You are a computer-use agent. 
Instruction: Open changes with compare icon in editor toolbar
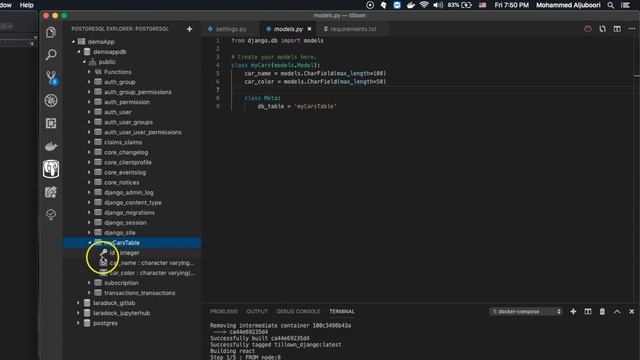pyautogui.click(x=602, y=29)
